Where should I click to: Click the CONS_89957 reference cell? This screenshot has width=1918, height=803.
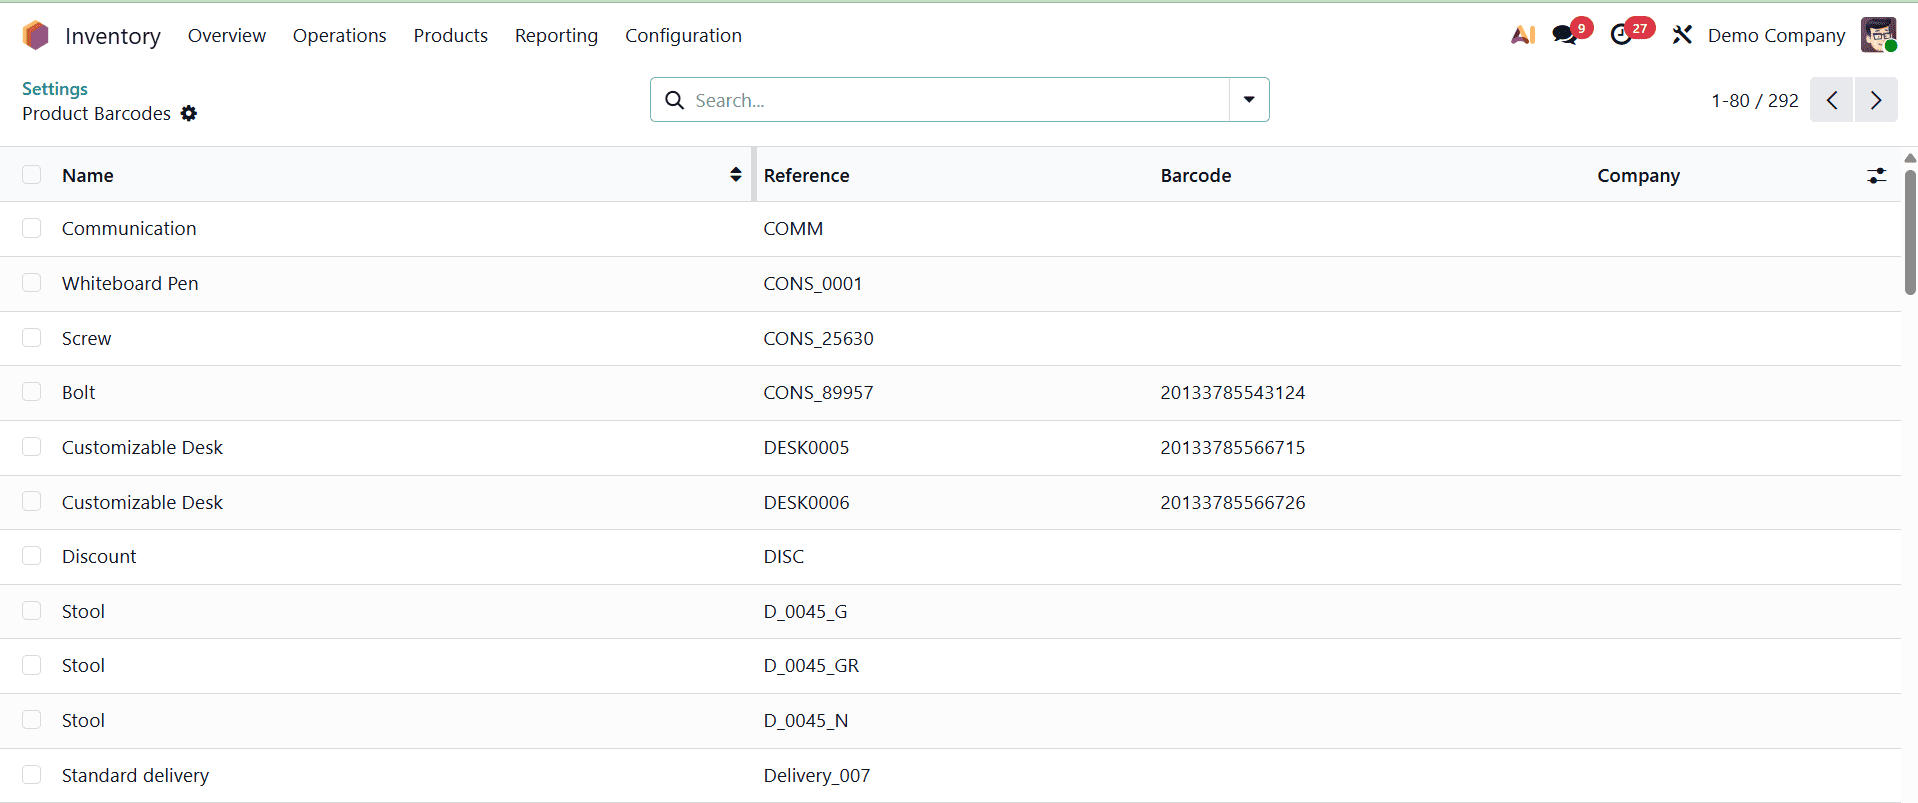coord(818,392)
